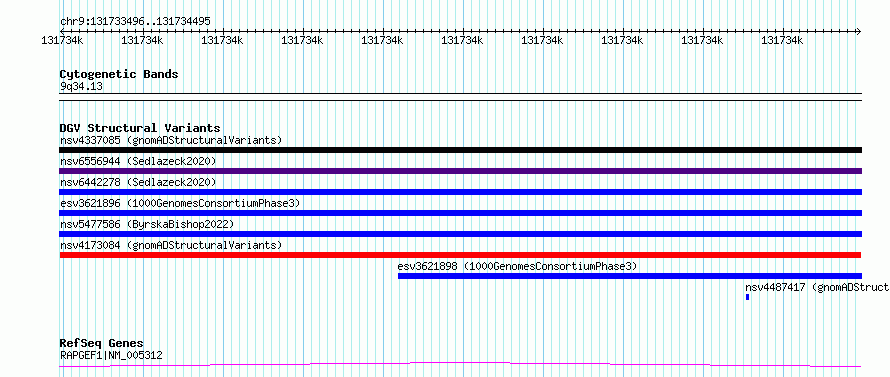Screen dimensions: 890x377
Task: Open nsv4173084 (gnomADStructuralVariants) label
Action: [x=171, y=245]
